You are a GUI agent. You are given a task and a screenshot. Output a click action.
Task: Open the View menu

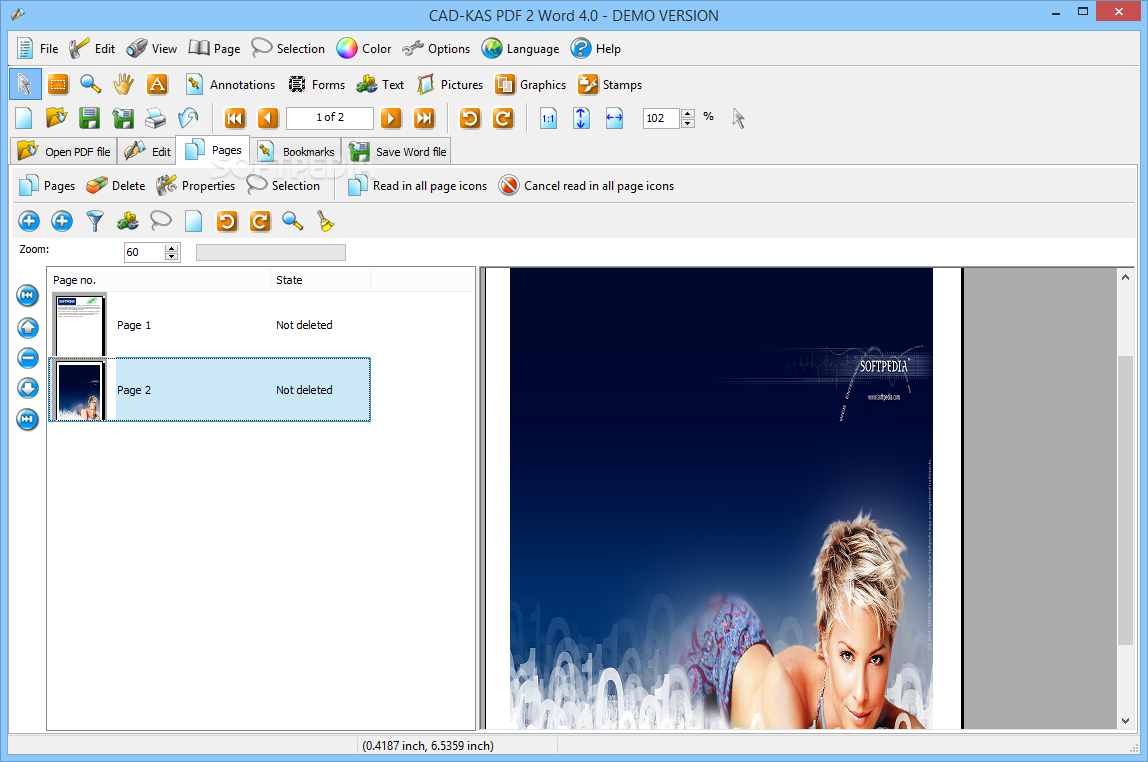click(x=152, y=48)
